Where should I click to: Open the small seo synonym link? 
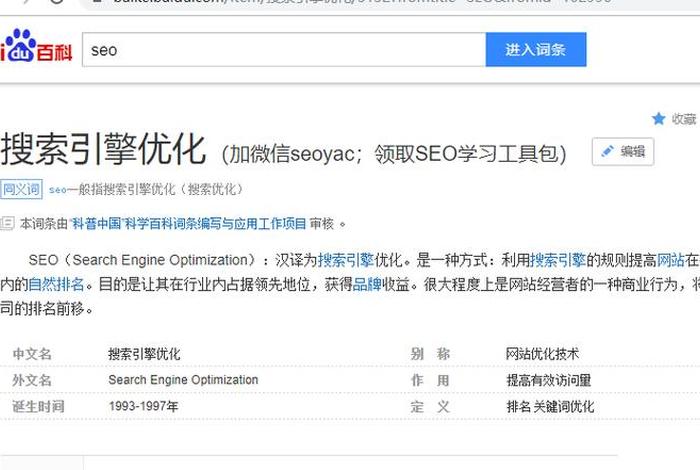click(58, 190)
